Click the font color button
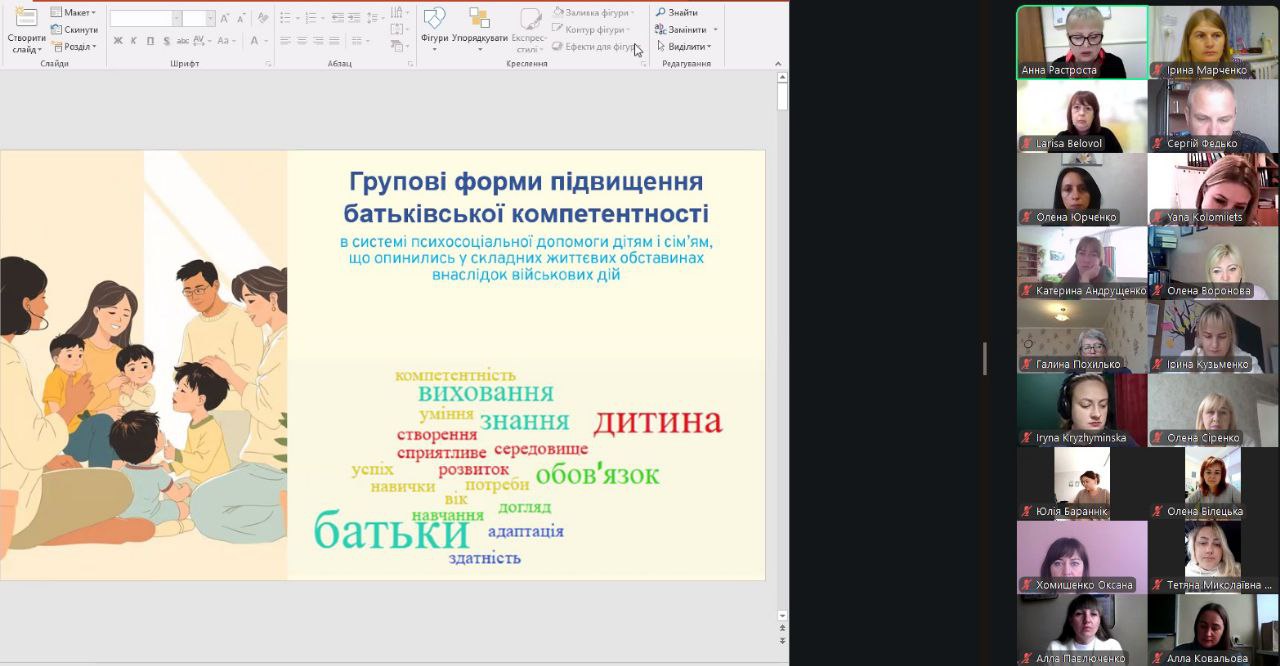 [254, 41]
